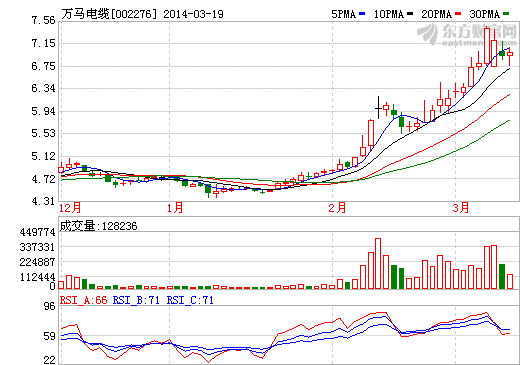Click the 4.31 price axis label

43,201
